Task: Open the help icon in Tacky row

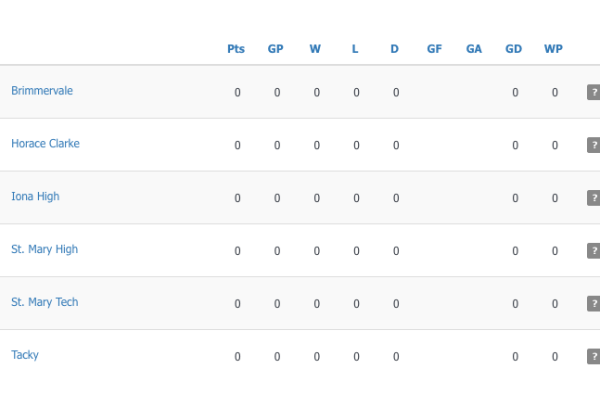Action: [594, 356]
